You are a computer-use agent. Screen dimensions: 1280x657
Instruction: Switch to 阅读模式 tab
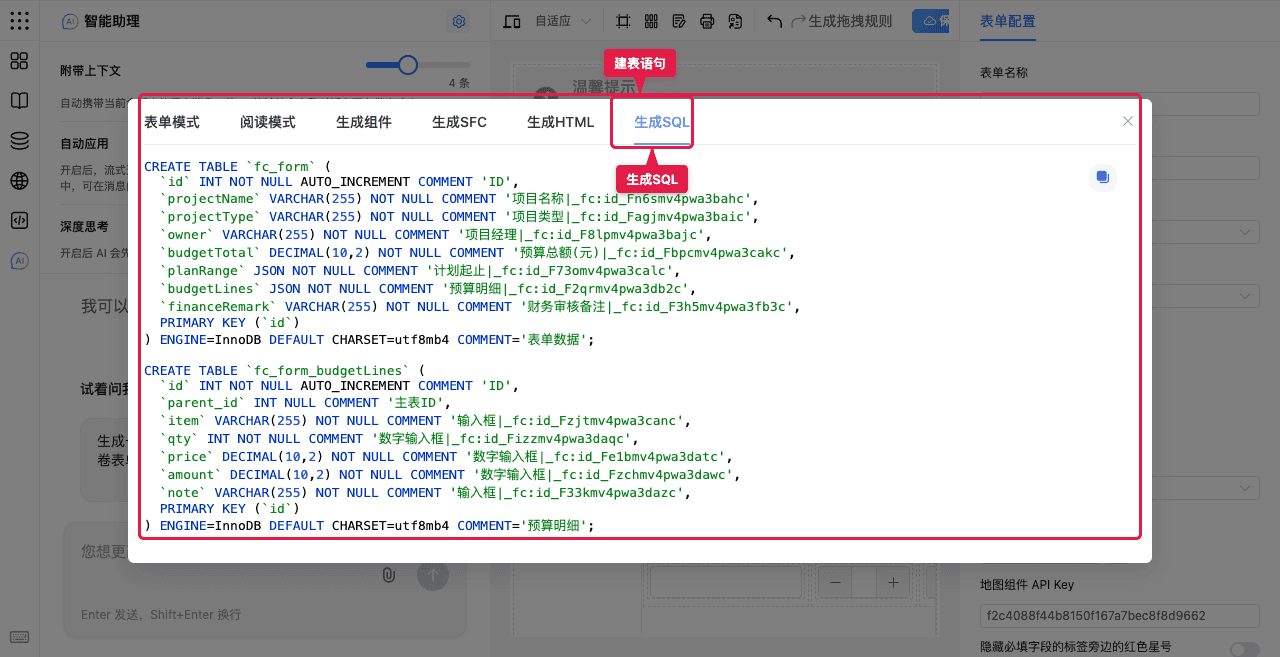click(268, 122)
